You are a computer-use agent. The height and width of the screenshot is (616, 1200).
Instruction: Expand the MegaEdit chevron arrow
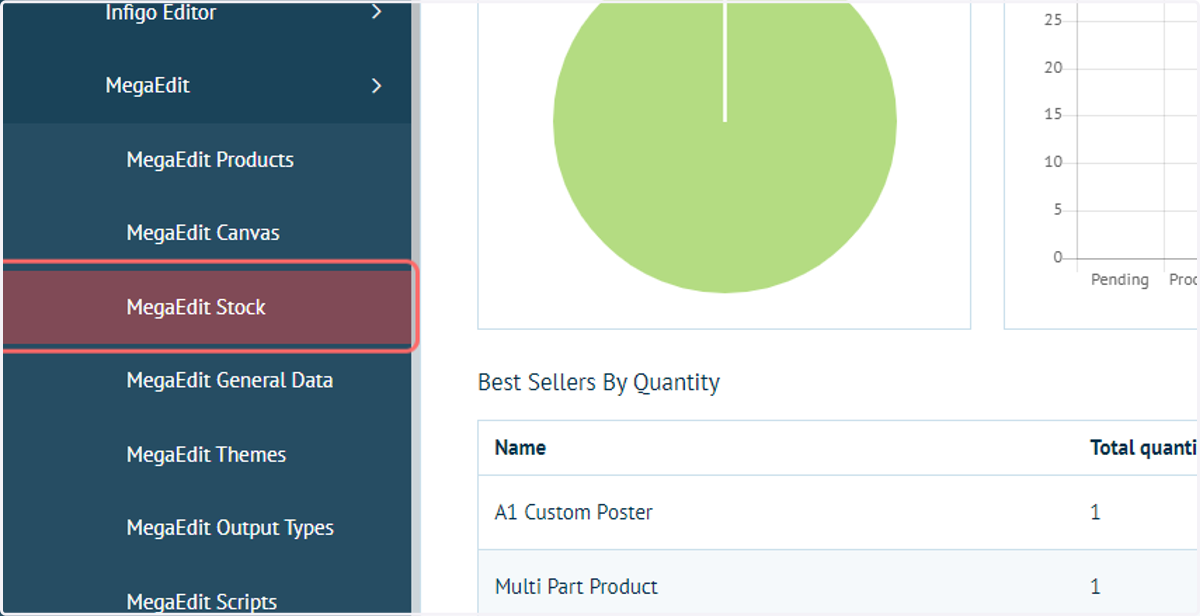coord(377,86)
